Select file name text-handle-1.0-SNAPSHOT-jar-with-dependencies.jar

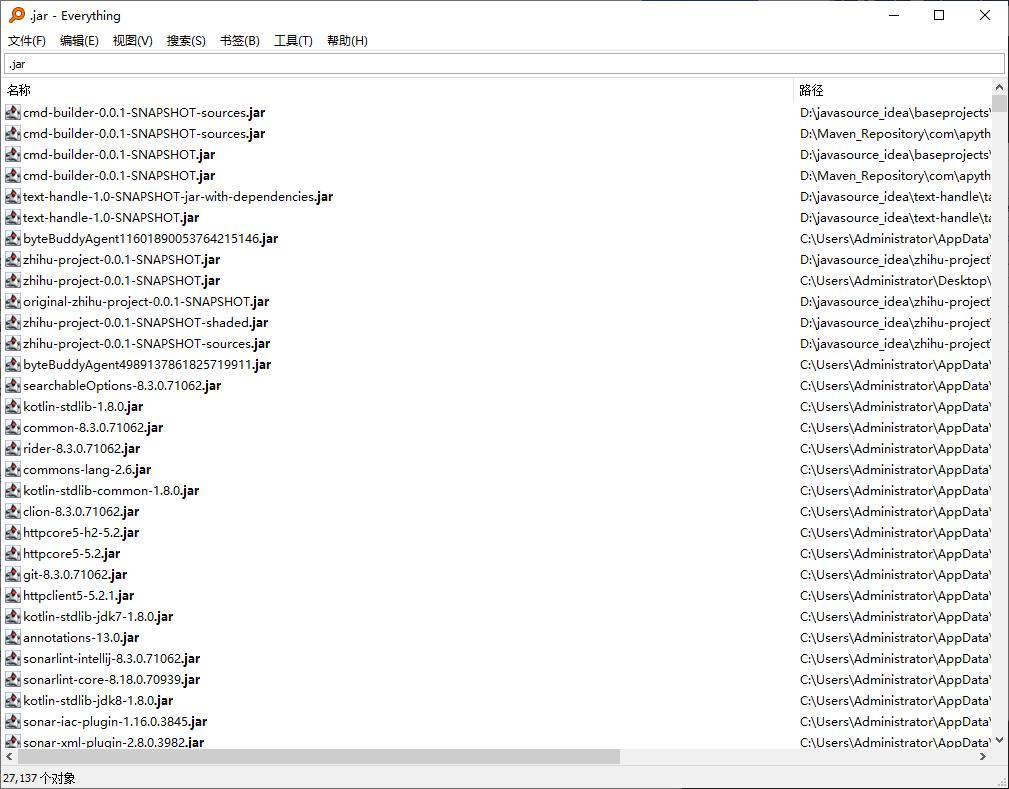[178, 196]
